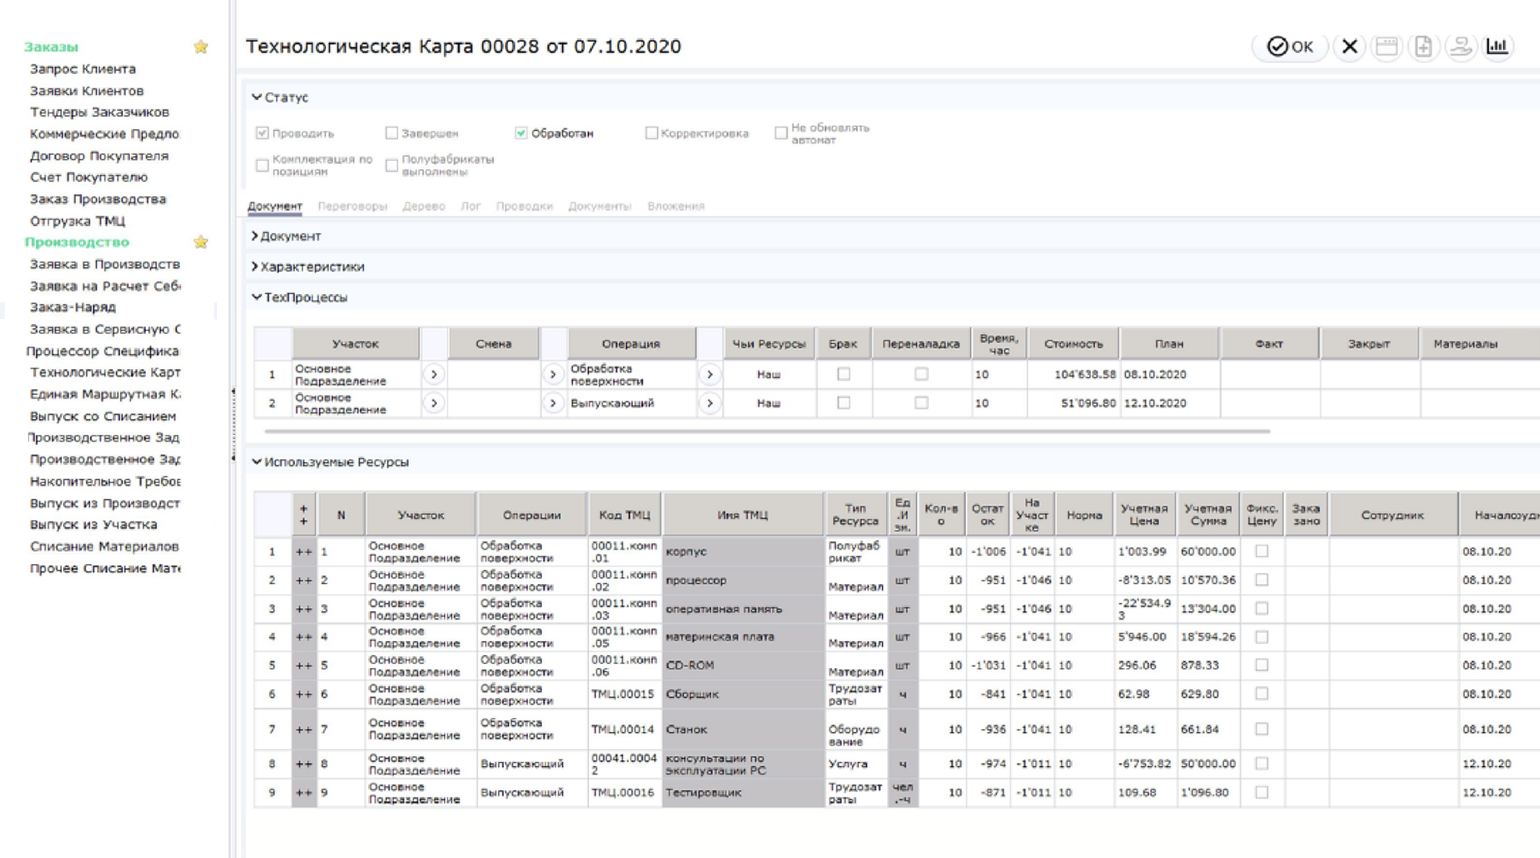1540x858 pixels.
Task: Select the Документ tab
Action: coord(275,206)
